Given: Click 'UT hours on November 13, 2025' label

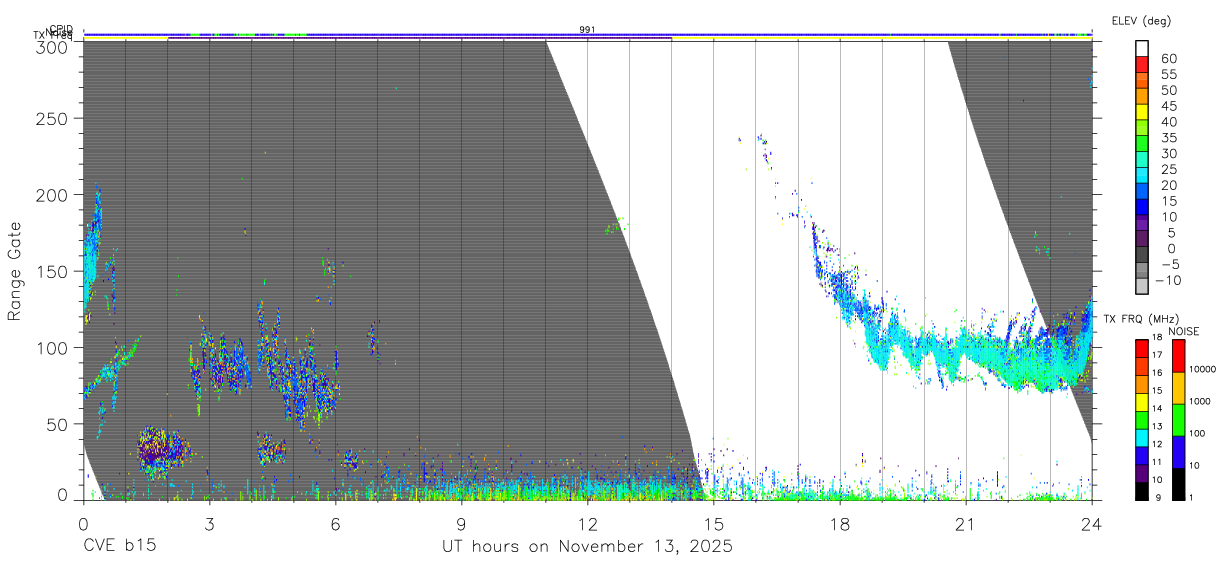Looking at the screenshot, I should coord(588,547).
